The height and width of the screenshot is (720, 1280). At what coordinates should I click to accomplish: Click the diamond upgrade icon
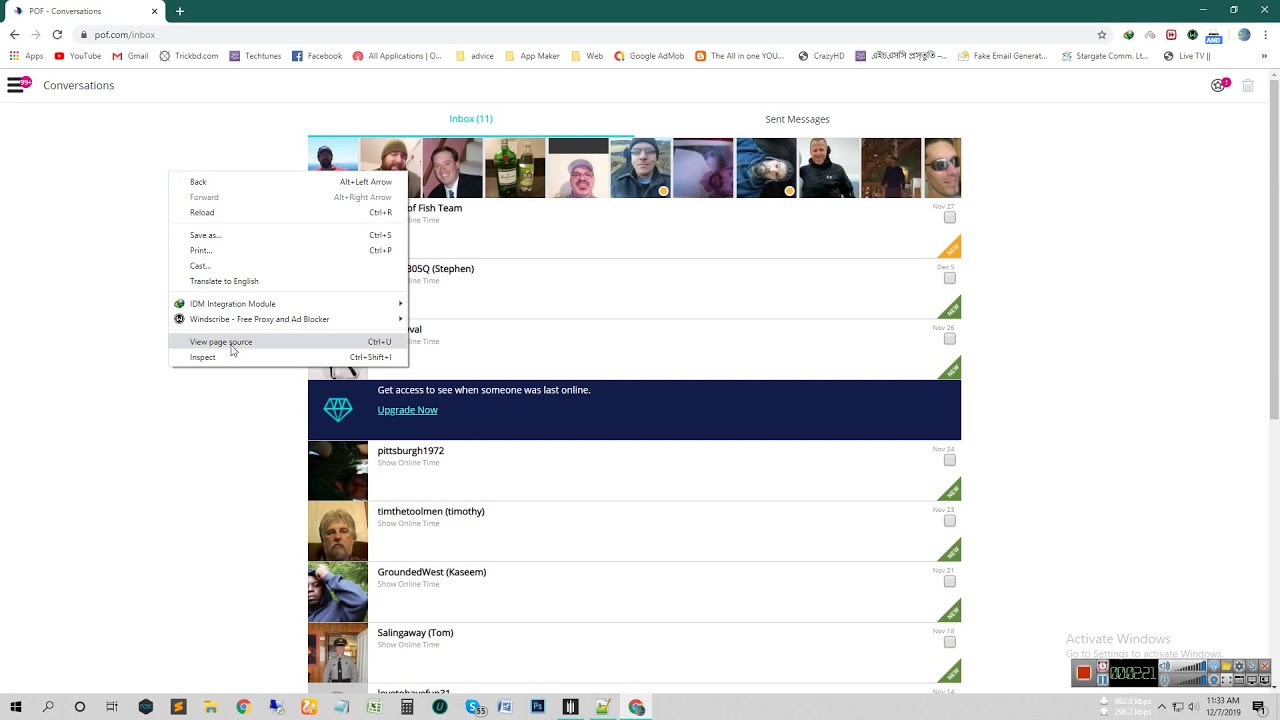tap(338, 409)
